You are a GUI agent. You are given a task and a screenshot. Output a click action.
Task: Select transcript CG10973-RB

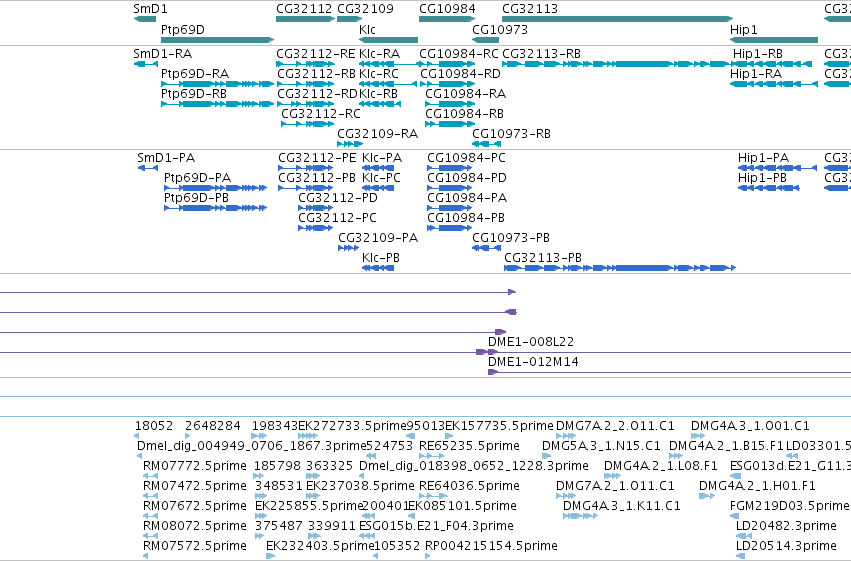pos(511,134)
